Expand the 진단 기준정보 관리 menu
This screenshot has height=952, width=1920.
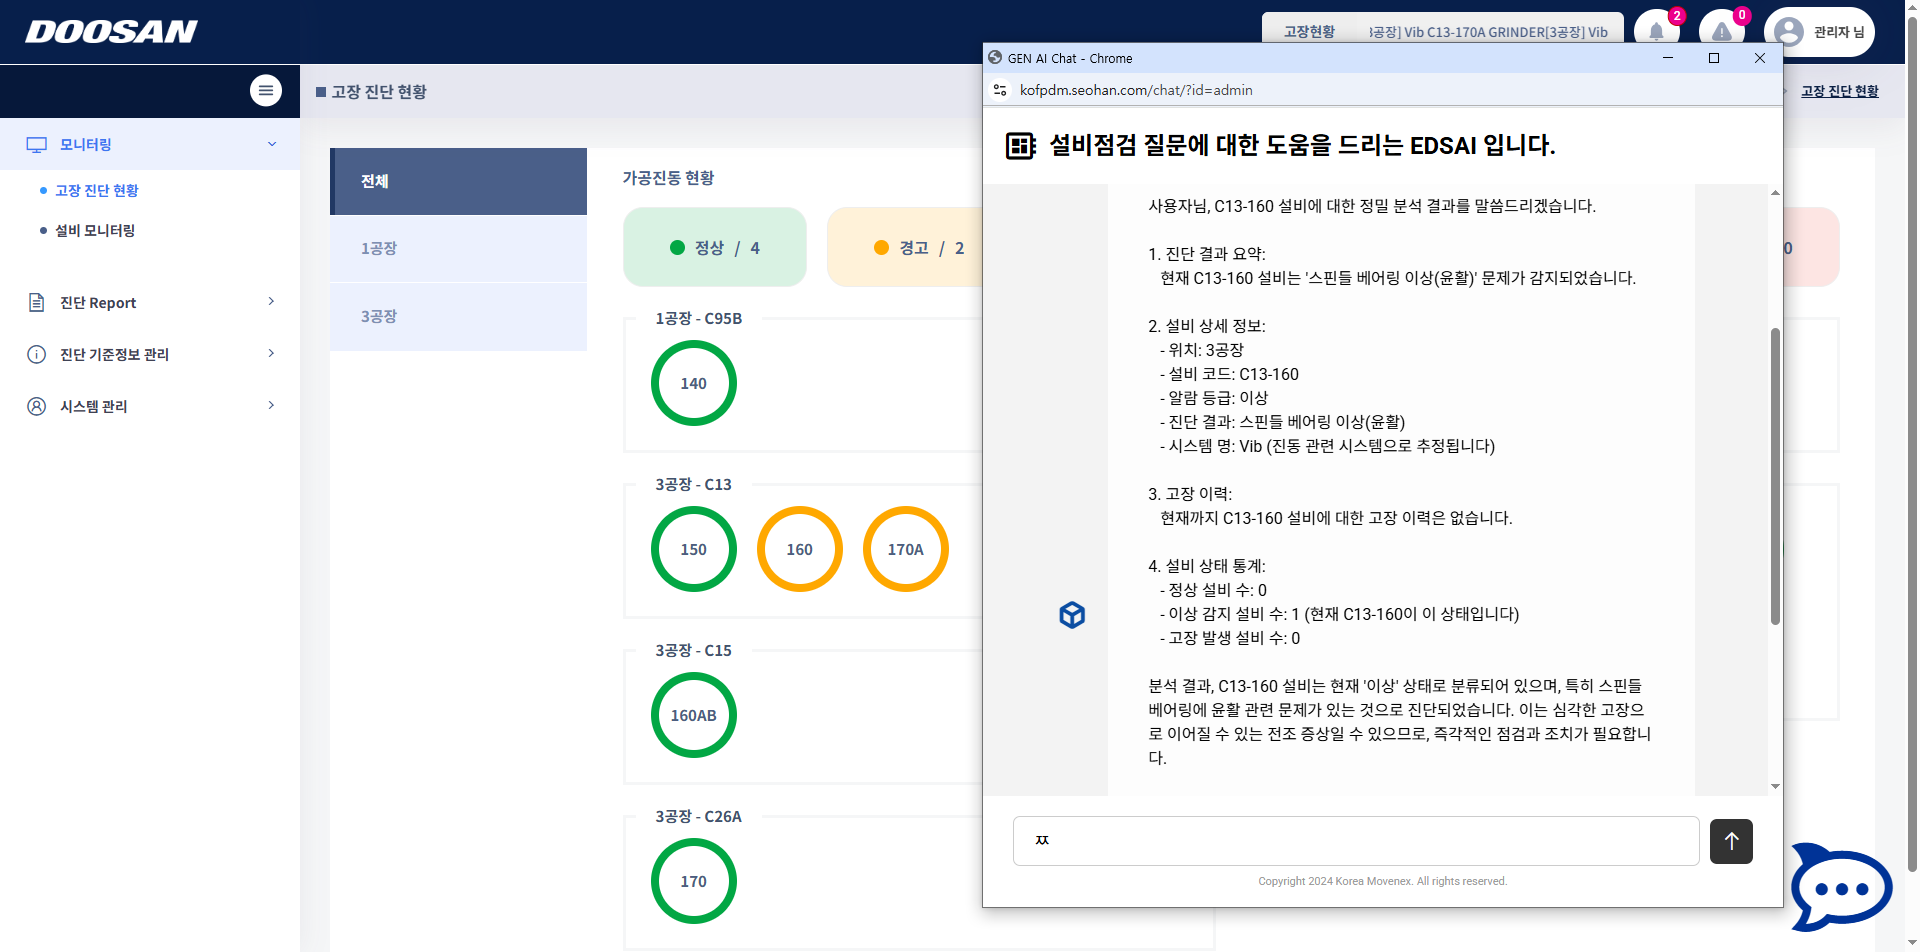point(150,354)
